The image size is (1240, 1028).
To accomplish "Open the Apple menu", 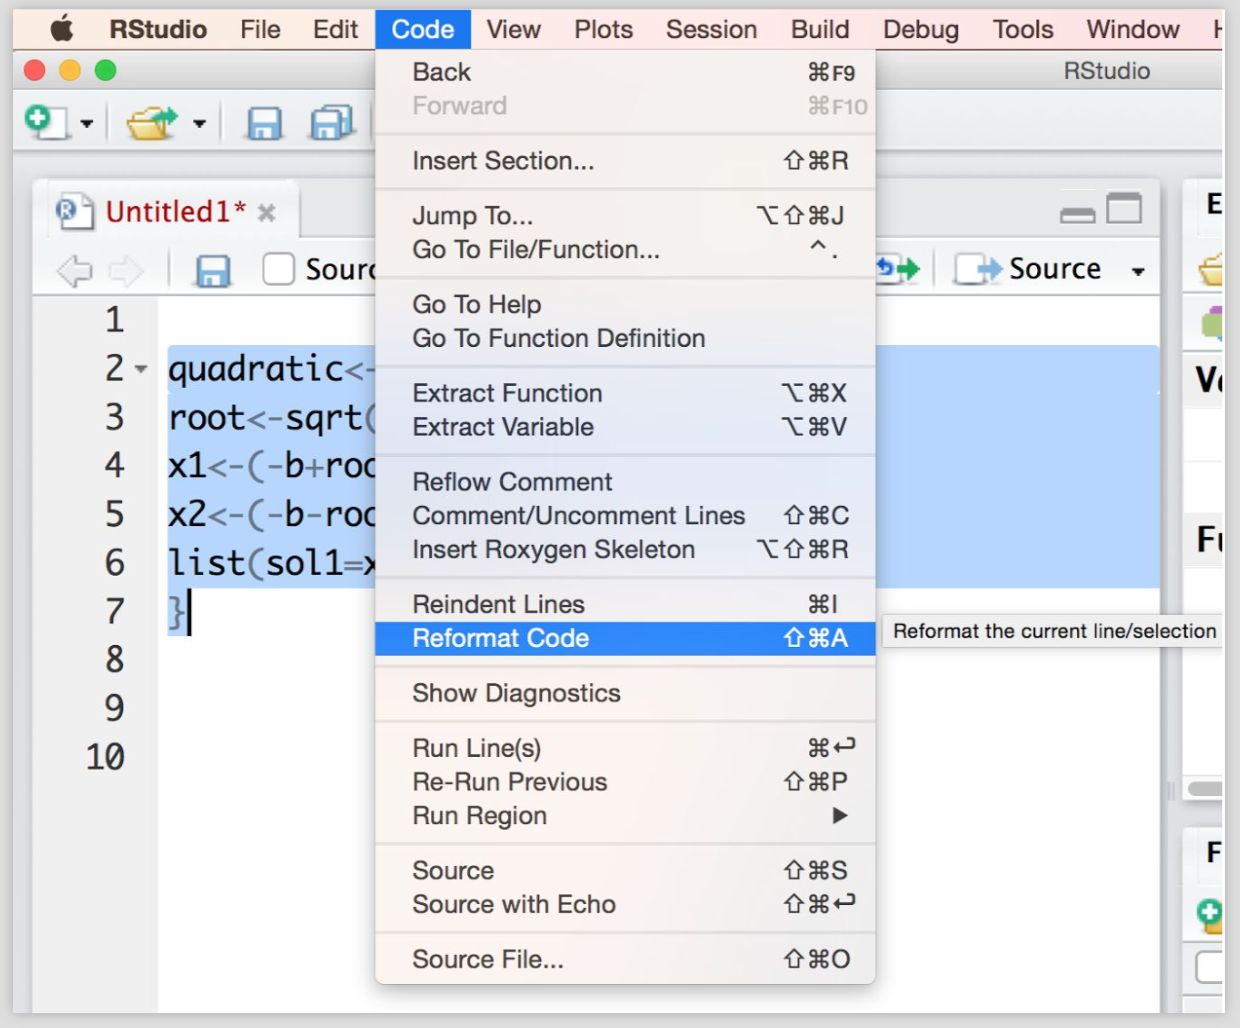I will pyautogui.click(x=62, y=29).
